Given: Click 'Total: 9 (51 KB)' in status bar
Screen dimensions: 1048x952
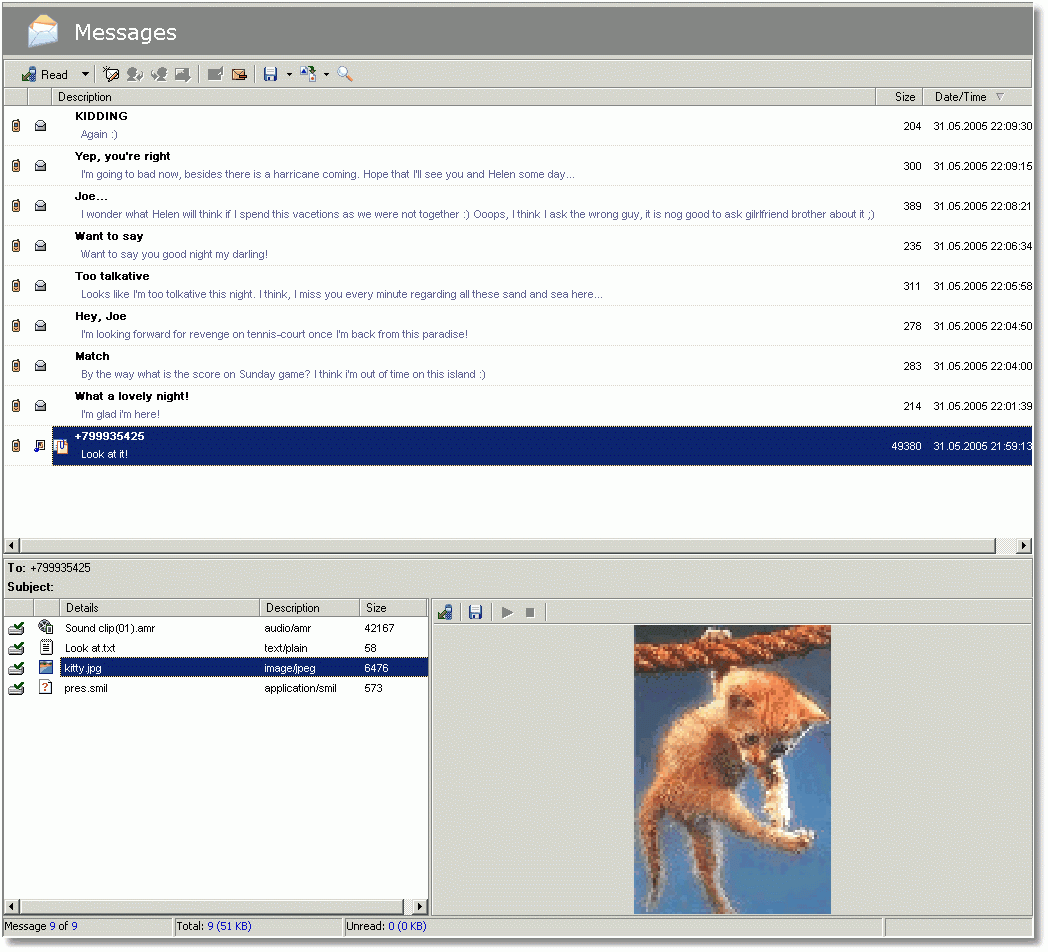Looking at the screenshot, I should 214,927.
